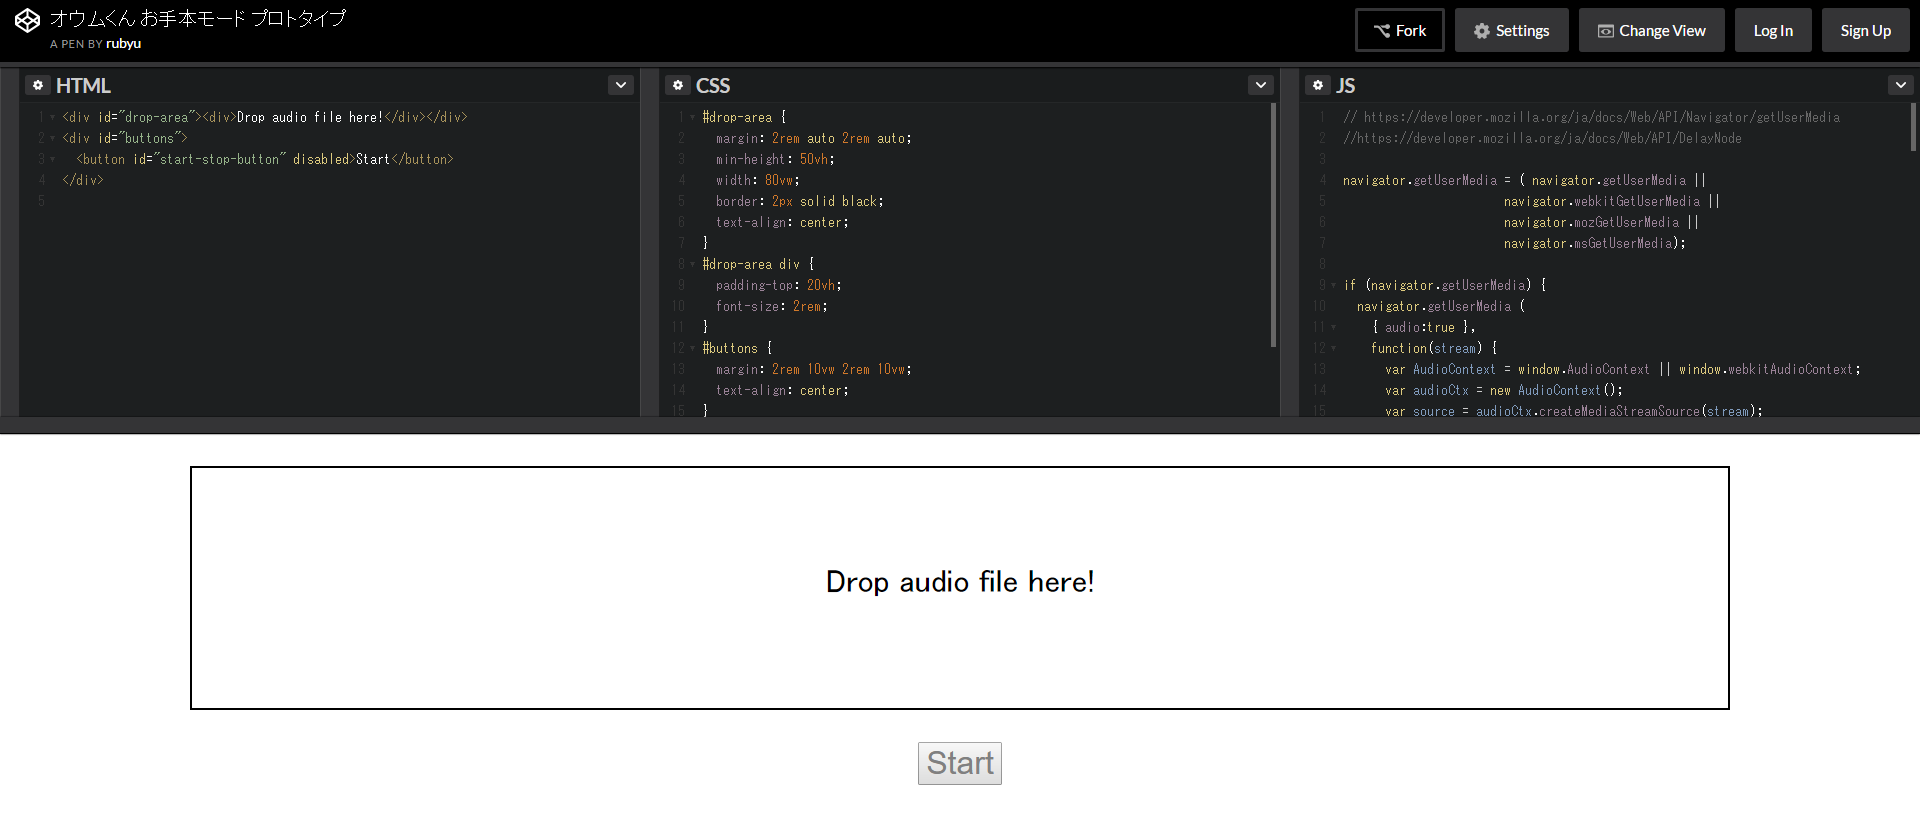Click CSS line 'padding-top: 20vh;'
Image resolution: width=1920 pixels, height=831 pixels.
click(779, 285)
